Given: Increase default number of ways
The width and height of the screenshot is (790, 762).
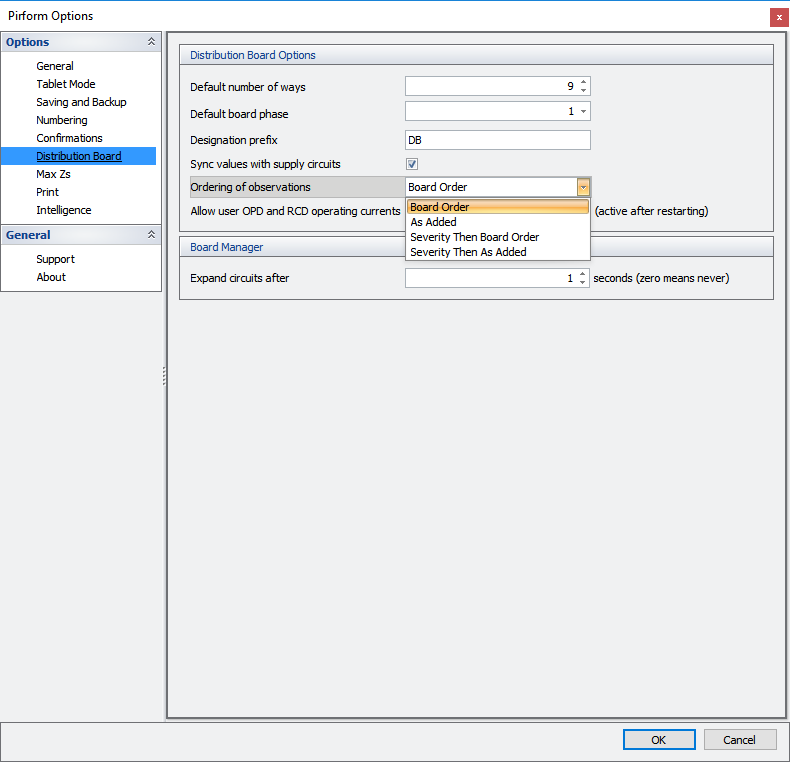Looking at the screenshot, I should [x=584, y=82].
